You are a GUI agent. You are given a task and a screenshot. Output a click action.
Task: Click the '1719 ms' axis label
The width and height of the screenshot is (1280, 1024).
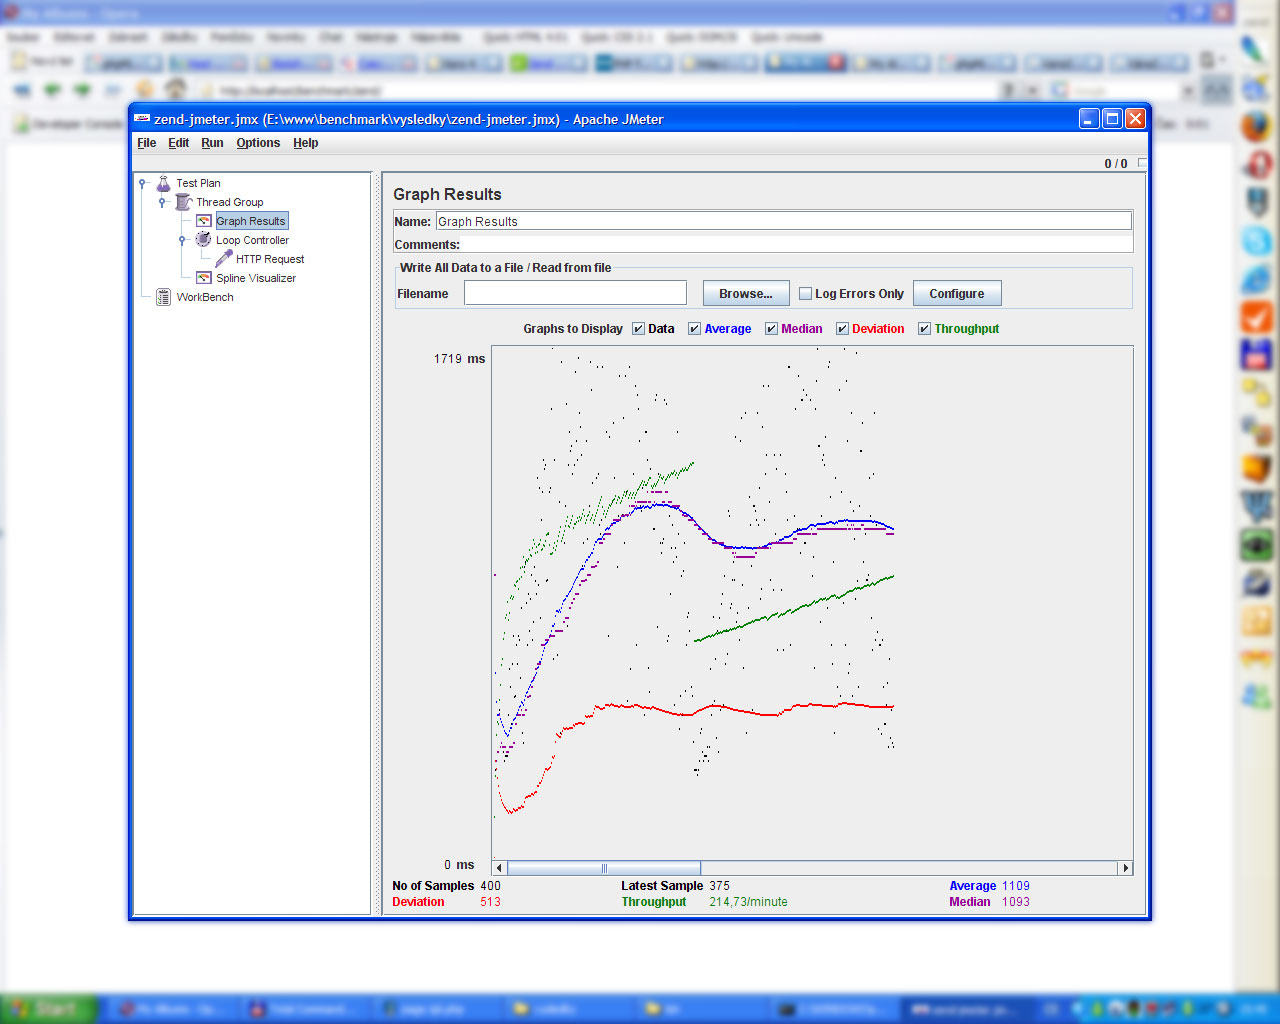click(459, 359)
